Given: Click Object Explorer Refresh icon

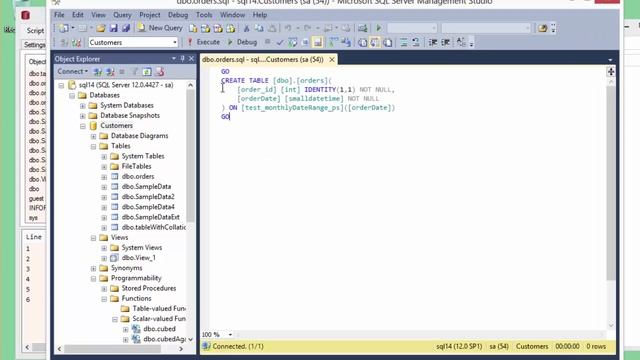Looking at the screenshot, I should [x=147, y=72].
